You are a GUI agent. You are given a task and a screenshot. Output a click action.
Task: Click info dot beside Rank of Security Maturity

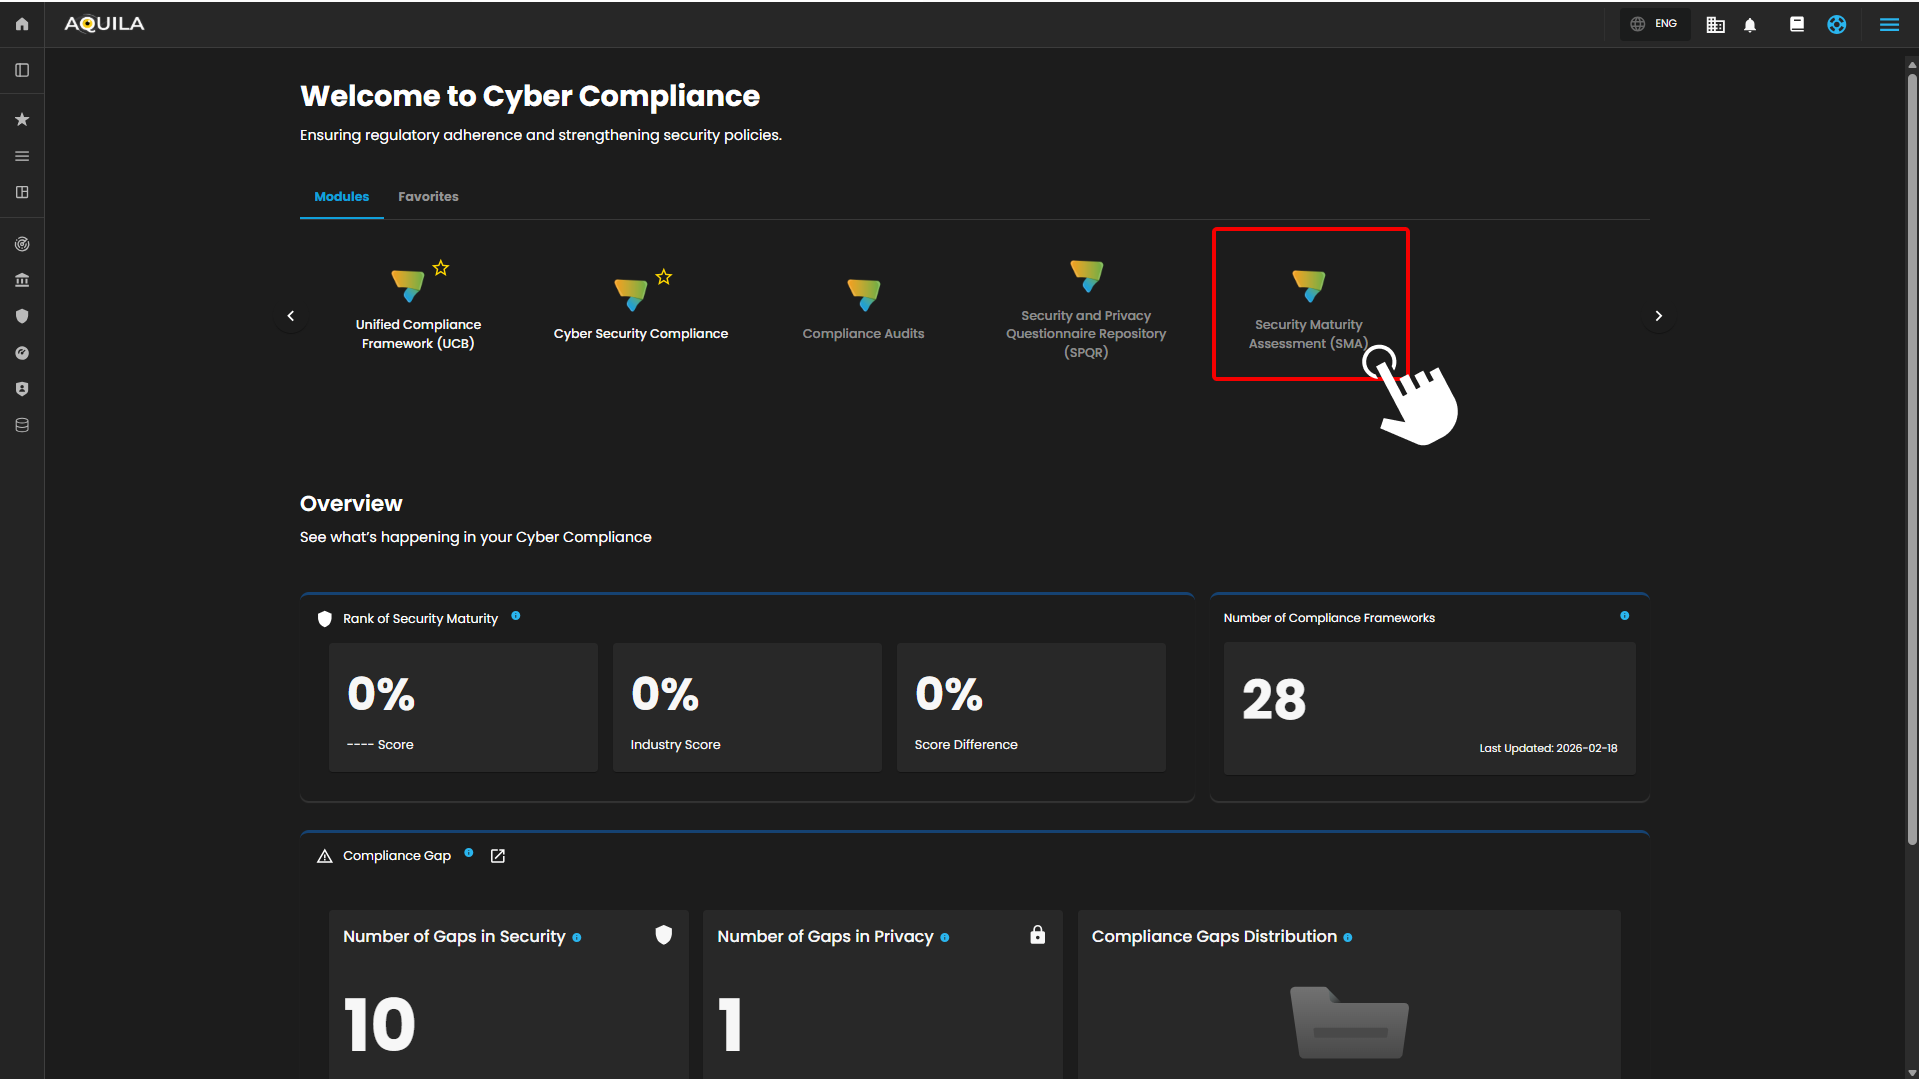tap(516, 616)
